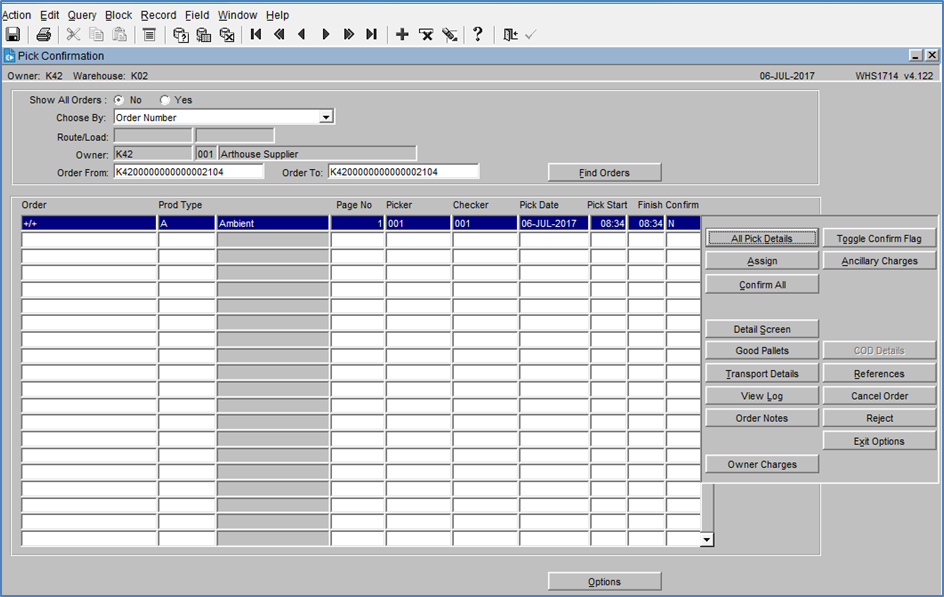Click the Previous Record arrow icon
944x597 pixels.
pos(302,34)
